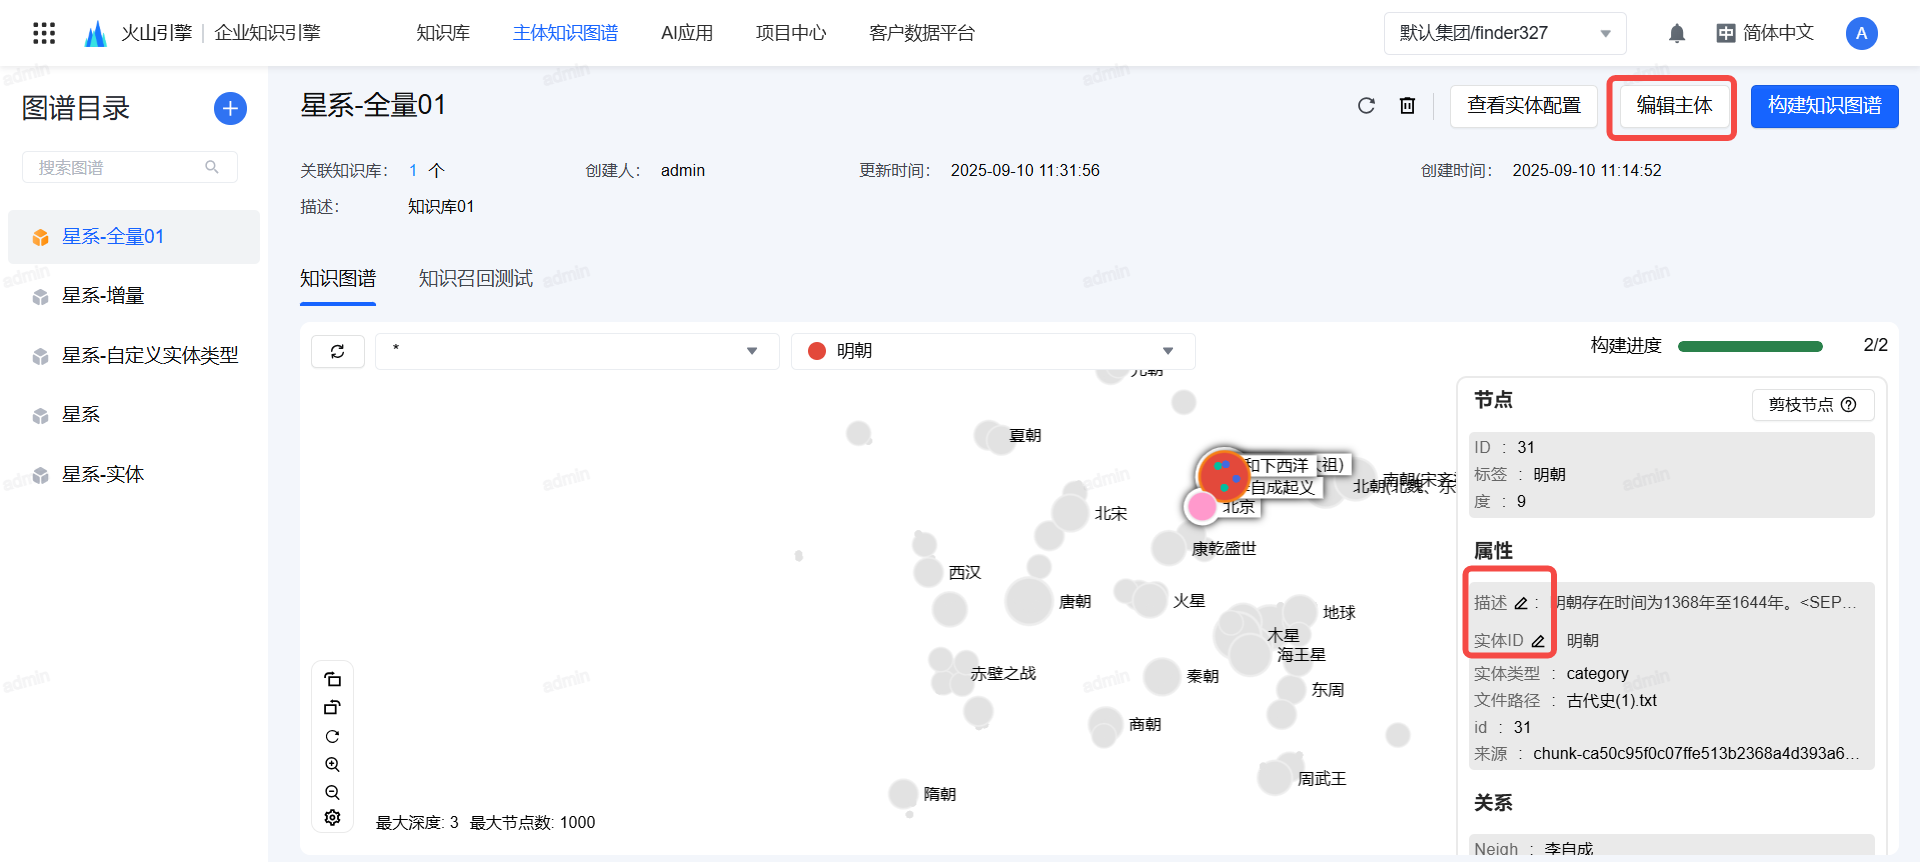Viewport: 1920px width, 862px height.
Task: Click the 古代史(1).txt file path value
Action: [x=1612, y=701]
